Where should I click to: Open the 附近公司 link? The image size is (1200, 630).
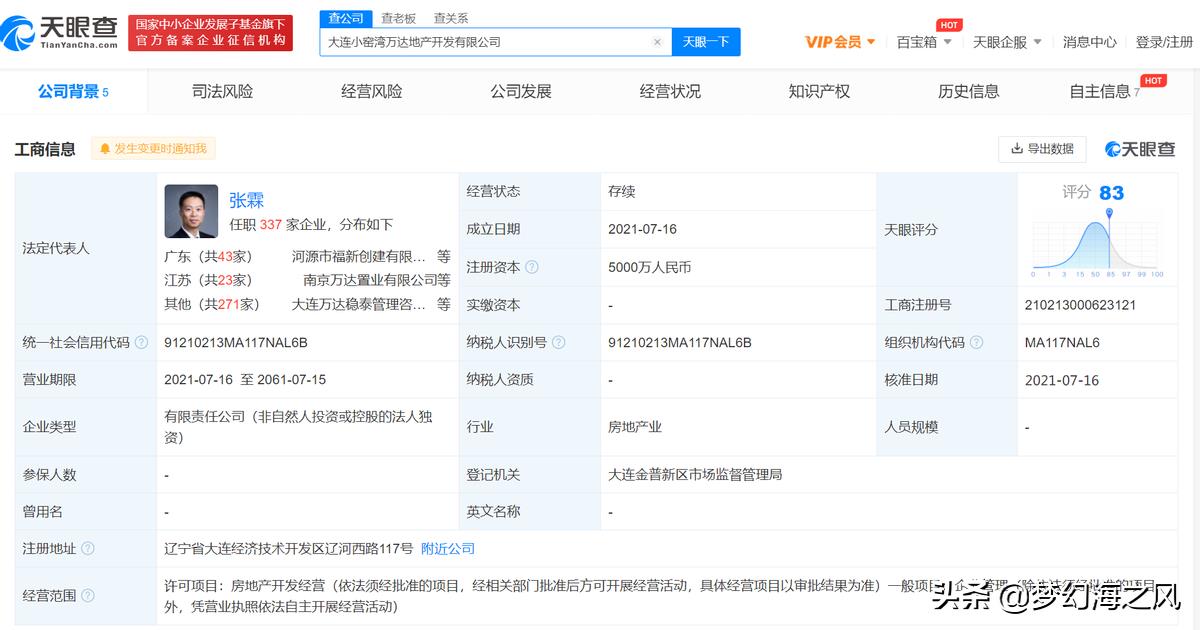(x=448, y=549)
